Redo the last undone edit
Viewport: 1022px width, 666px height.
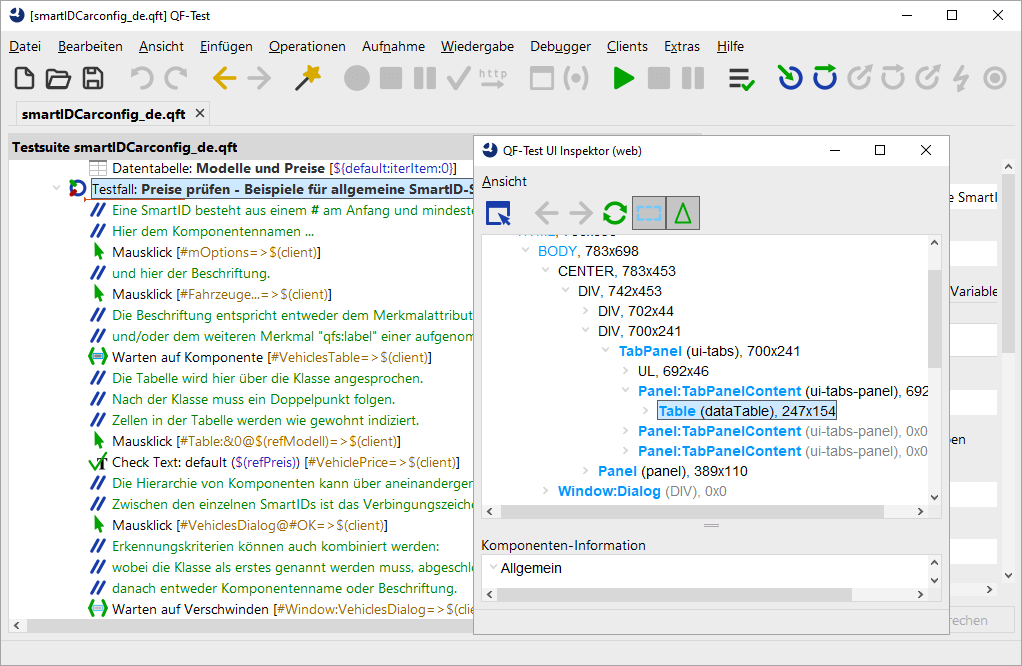point(175,78)
